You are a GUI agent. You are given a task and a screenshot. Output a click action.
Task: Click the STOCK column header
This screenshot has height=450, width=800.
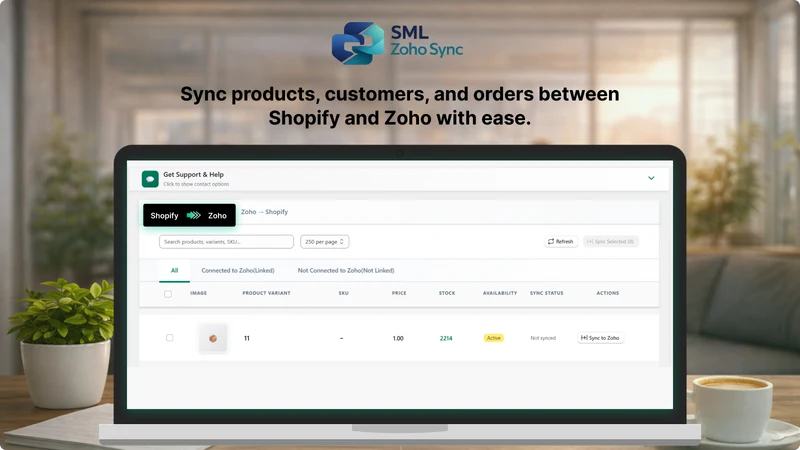tap(447, 293)
